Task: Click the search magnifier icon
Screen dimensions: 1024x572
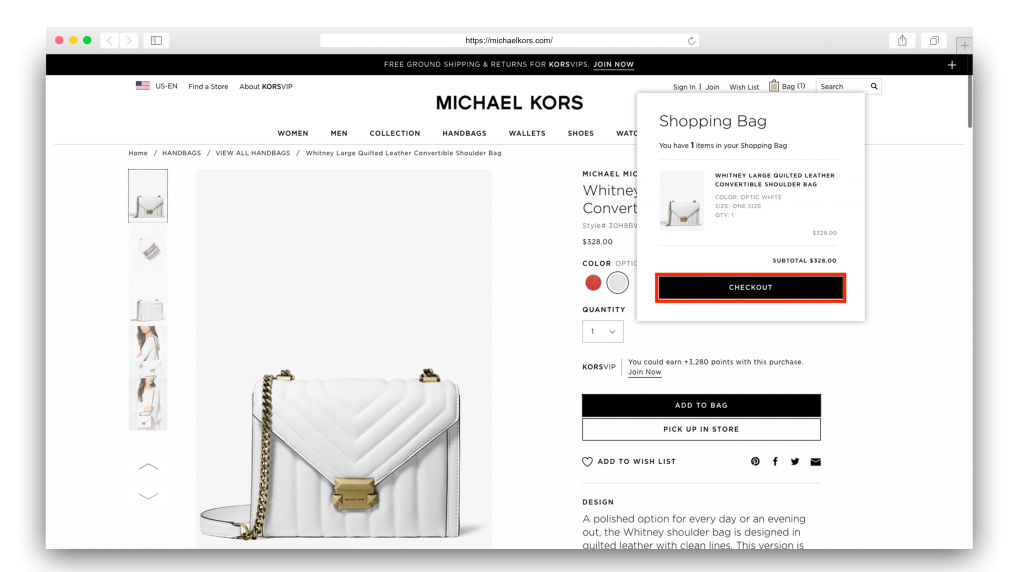Action: point(874,86)
